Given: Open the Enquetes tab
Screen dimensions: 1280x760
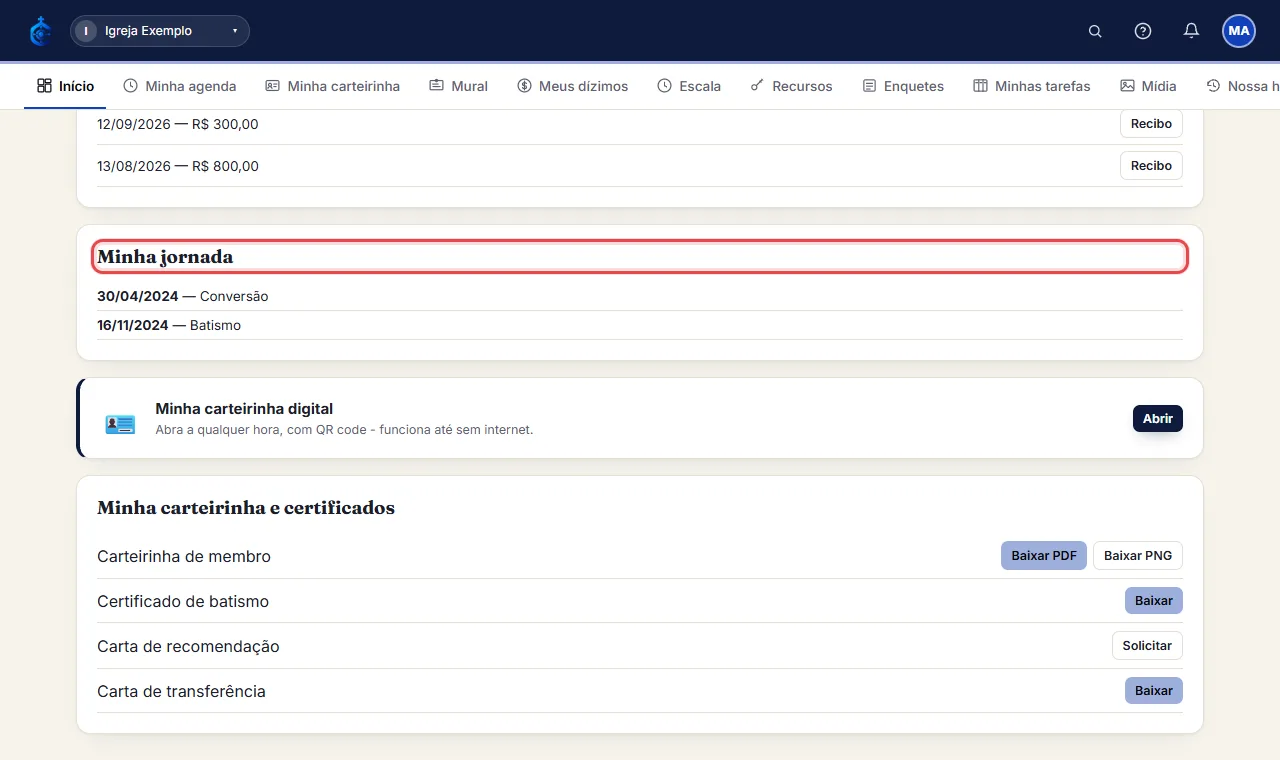Looking at the screenshot, I should [903, 86].
